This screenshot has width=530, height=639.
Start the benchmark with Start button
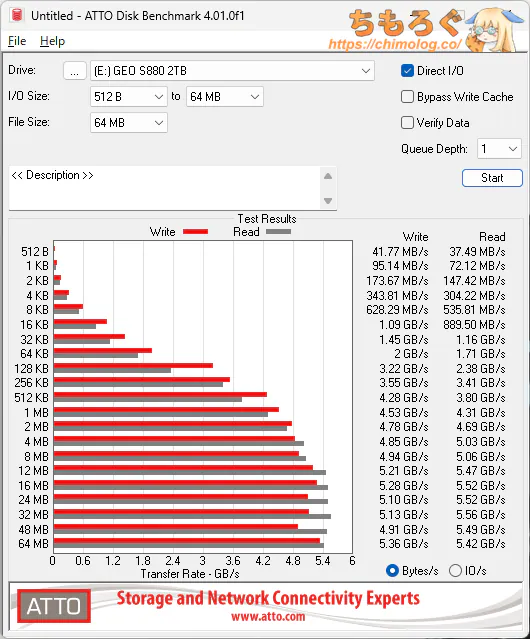(492, 178)
